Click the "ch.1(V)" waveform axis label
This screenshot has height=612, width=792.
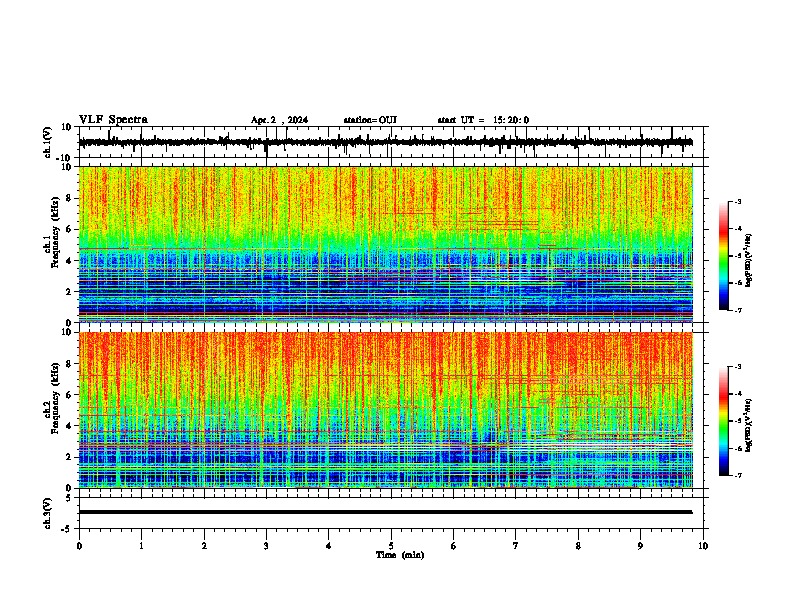tap(48, 142)
